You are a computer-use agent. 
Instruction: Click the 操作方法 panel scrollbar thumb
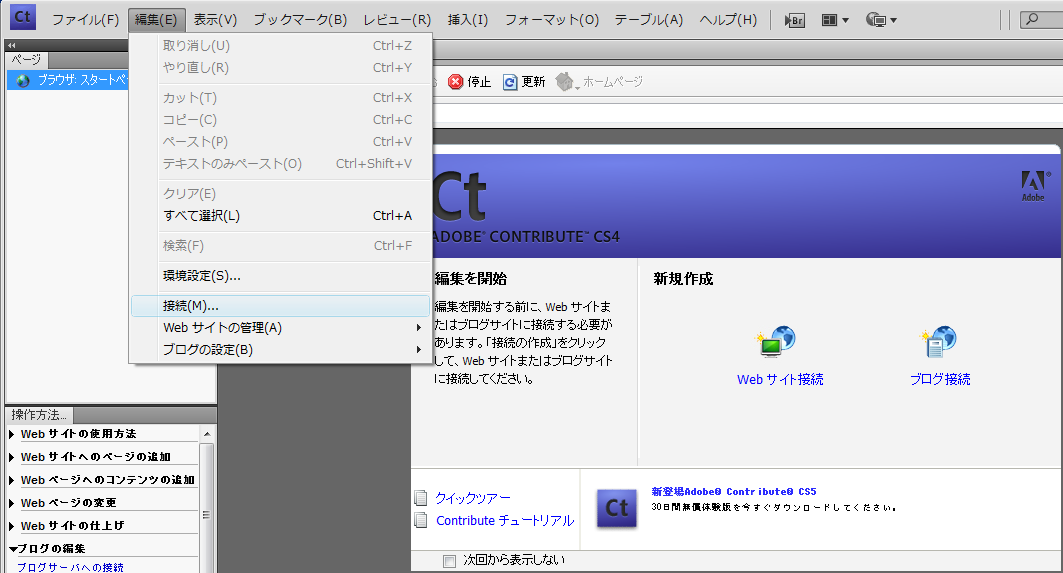207,514
